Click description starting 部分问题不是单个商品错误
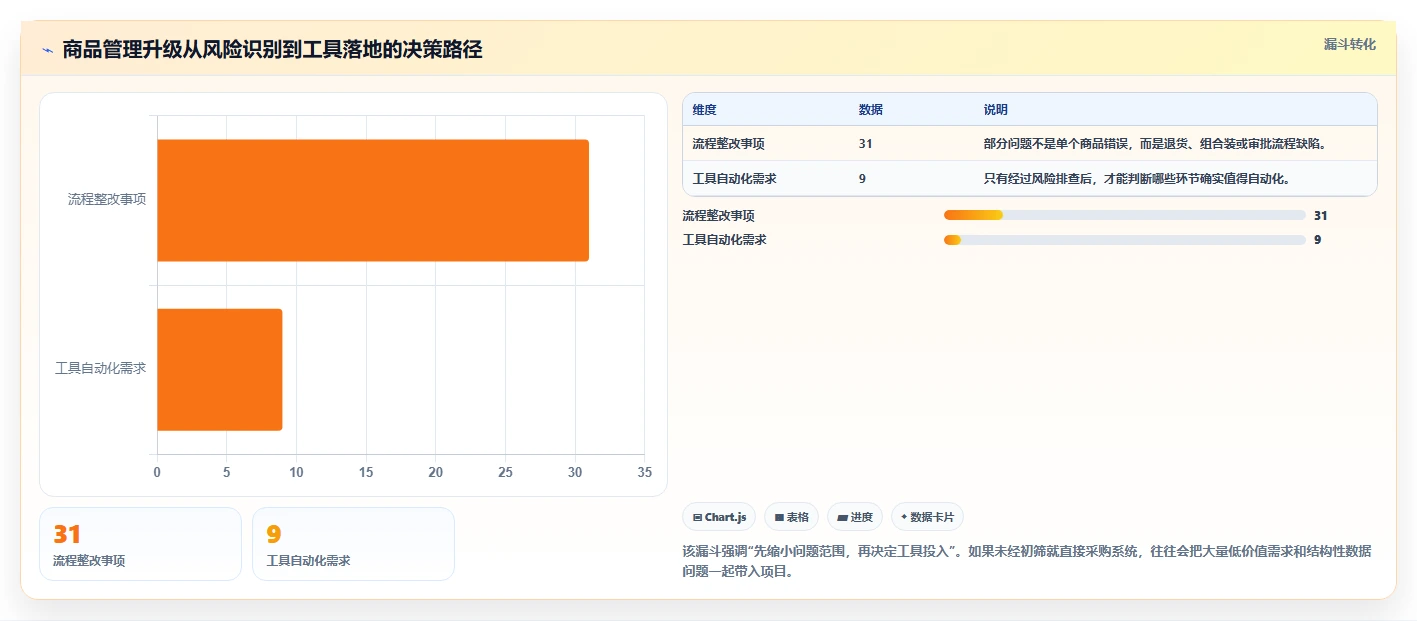 (x=1155, y=144)
